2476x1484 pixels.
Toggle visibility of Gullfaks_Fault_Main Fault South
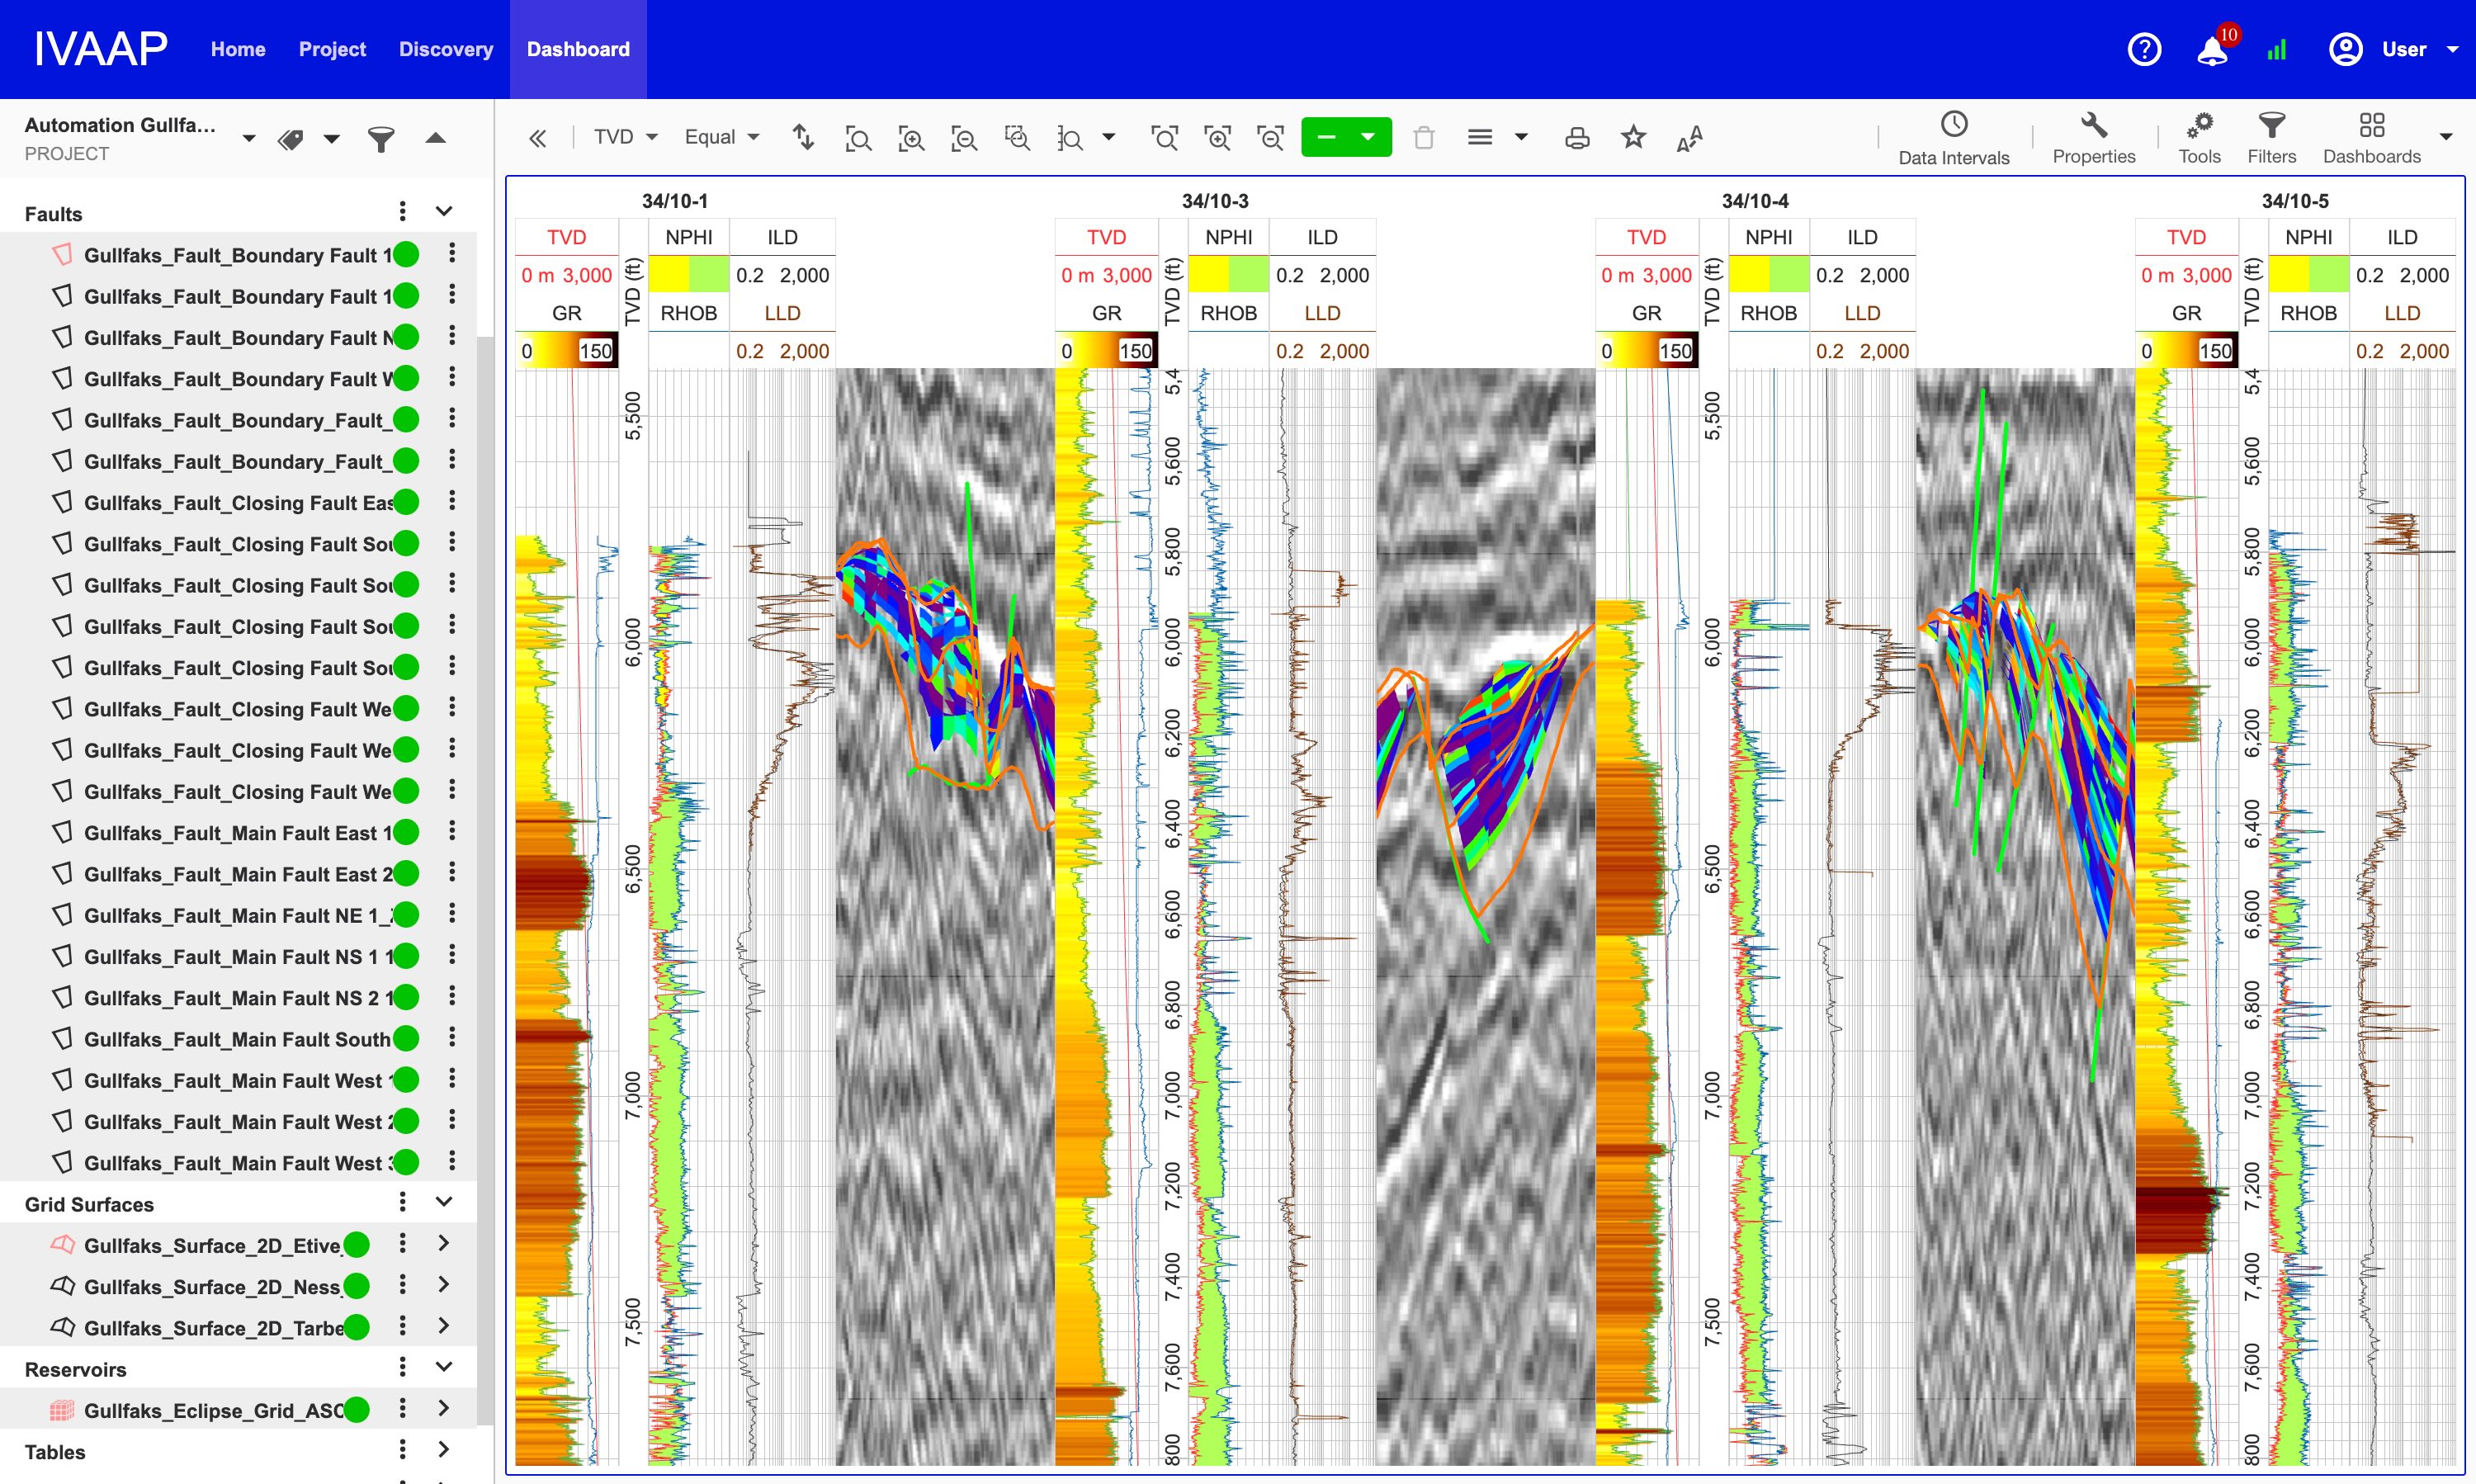(x=406, y=1038)
